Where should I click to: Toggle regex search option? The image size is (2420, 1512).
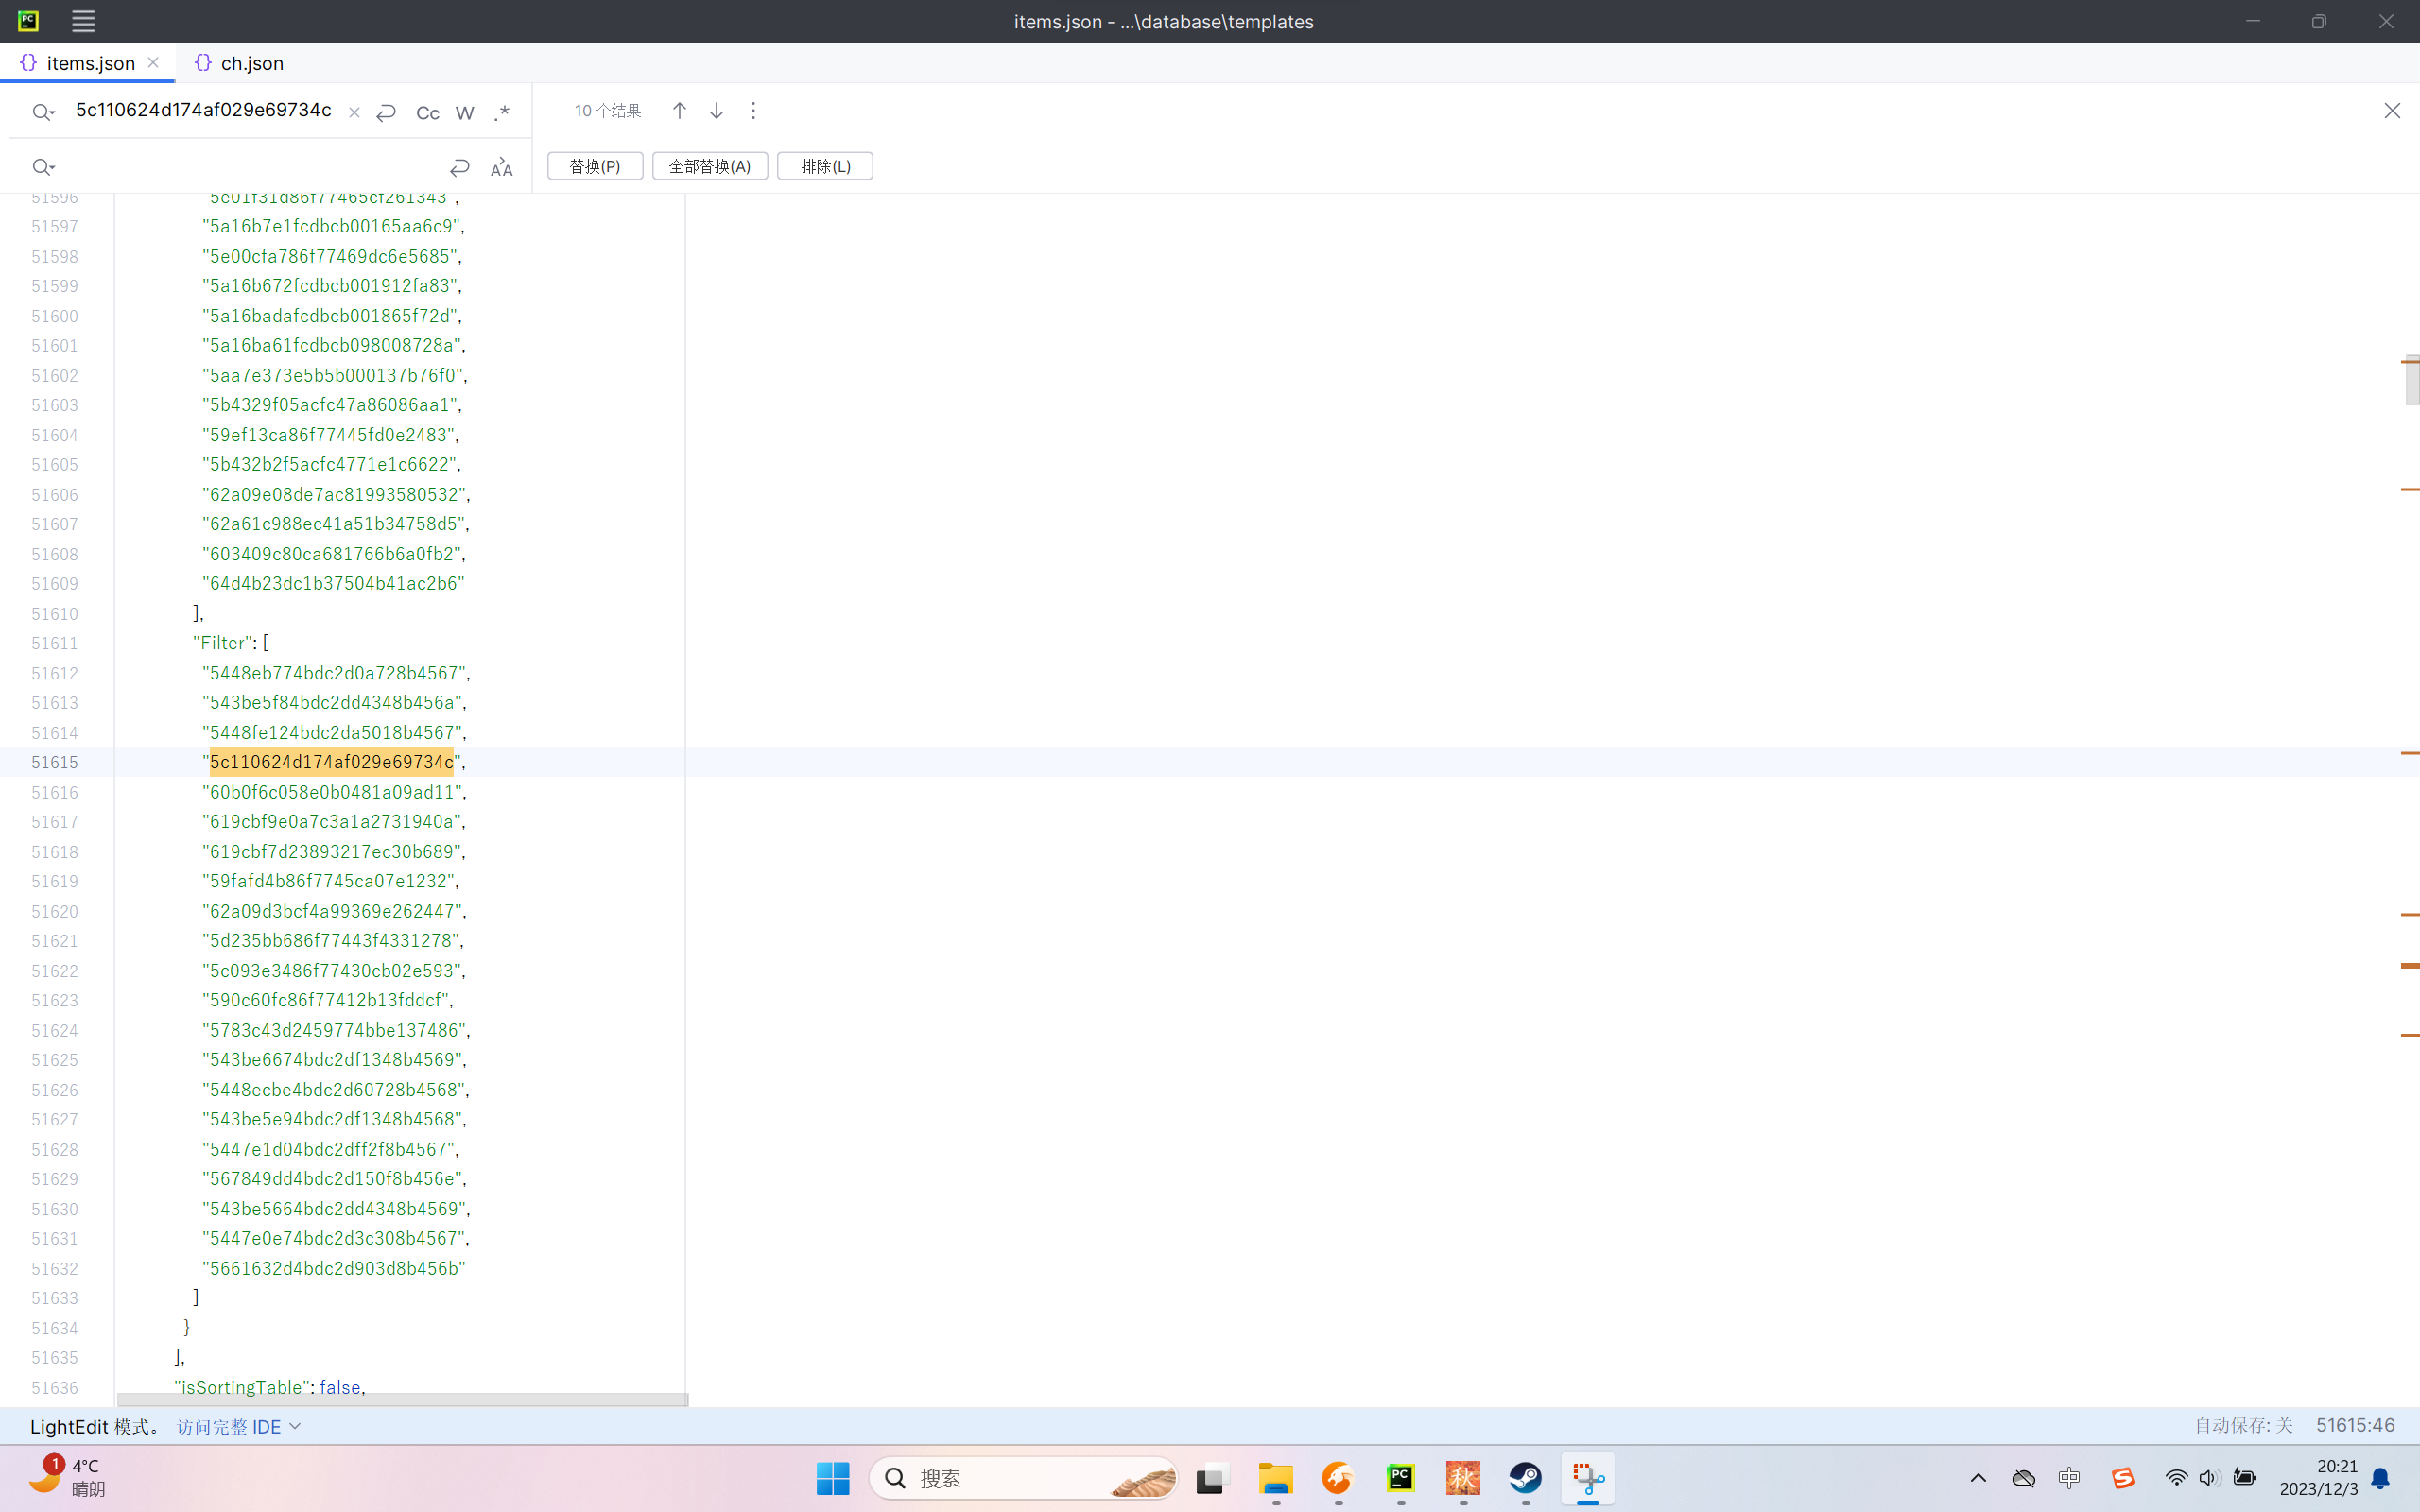(x=502, y=113)
